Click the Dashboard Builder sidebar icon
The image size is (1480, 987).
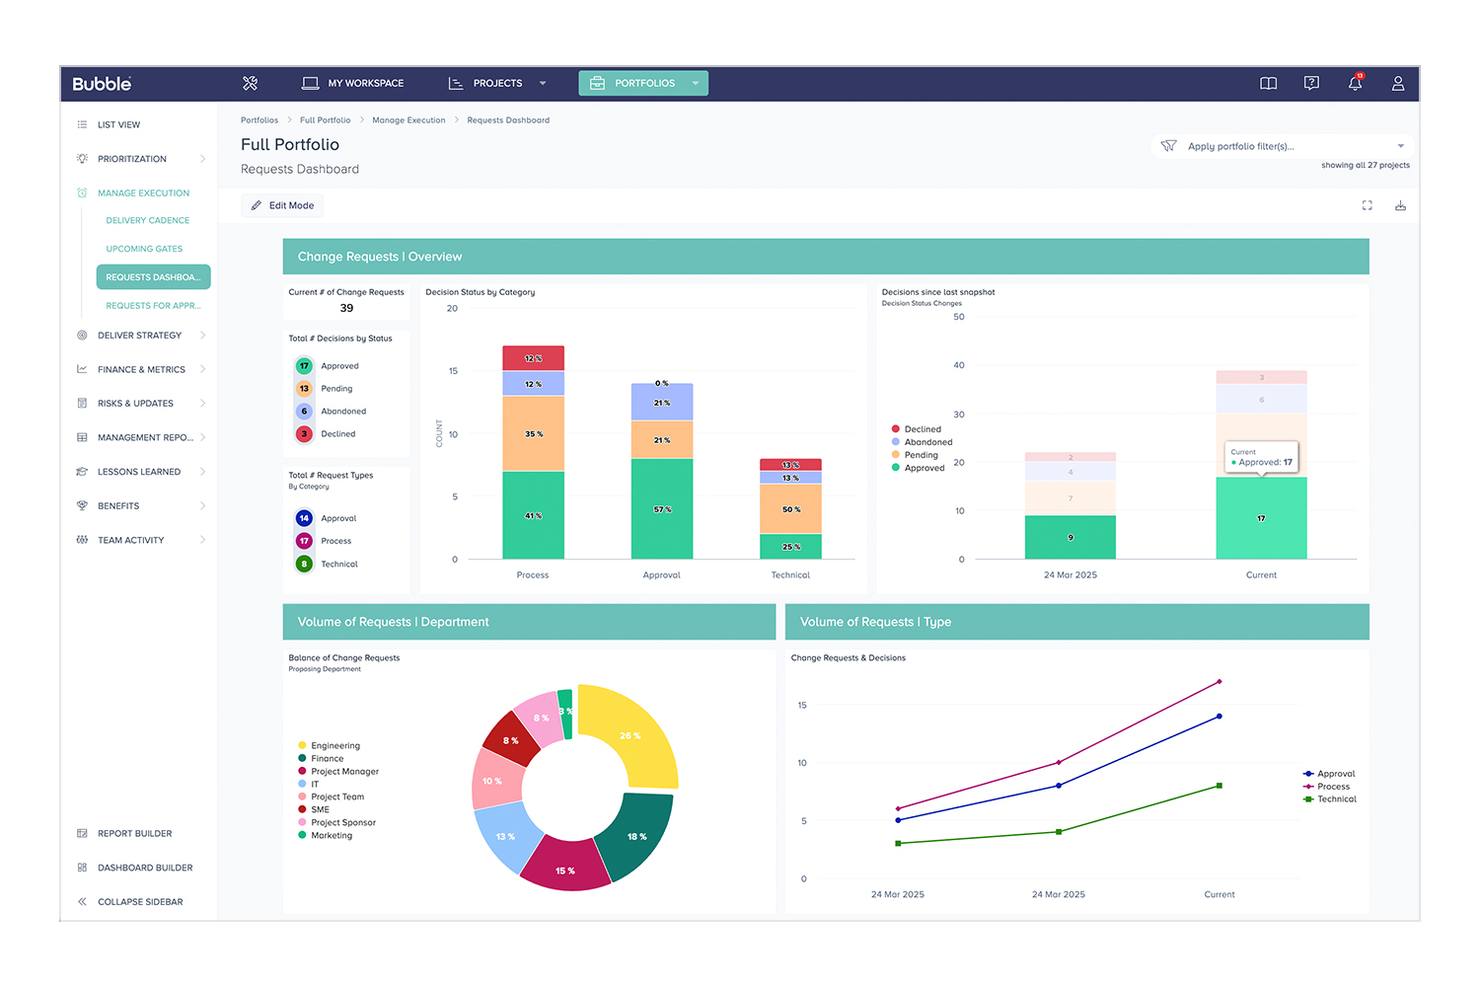82,867
